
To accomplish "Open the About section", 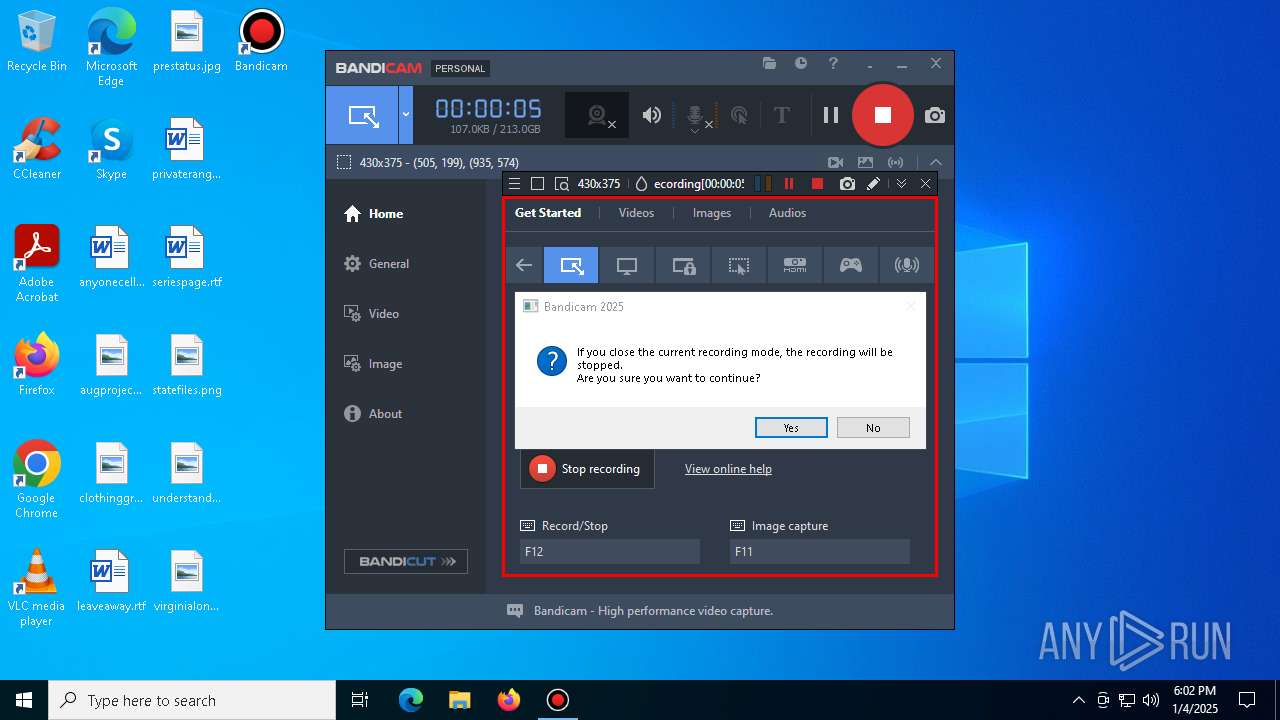I will point(373,414).
